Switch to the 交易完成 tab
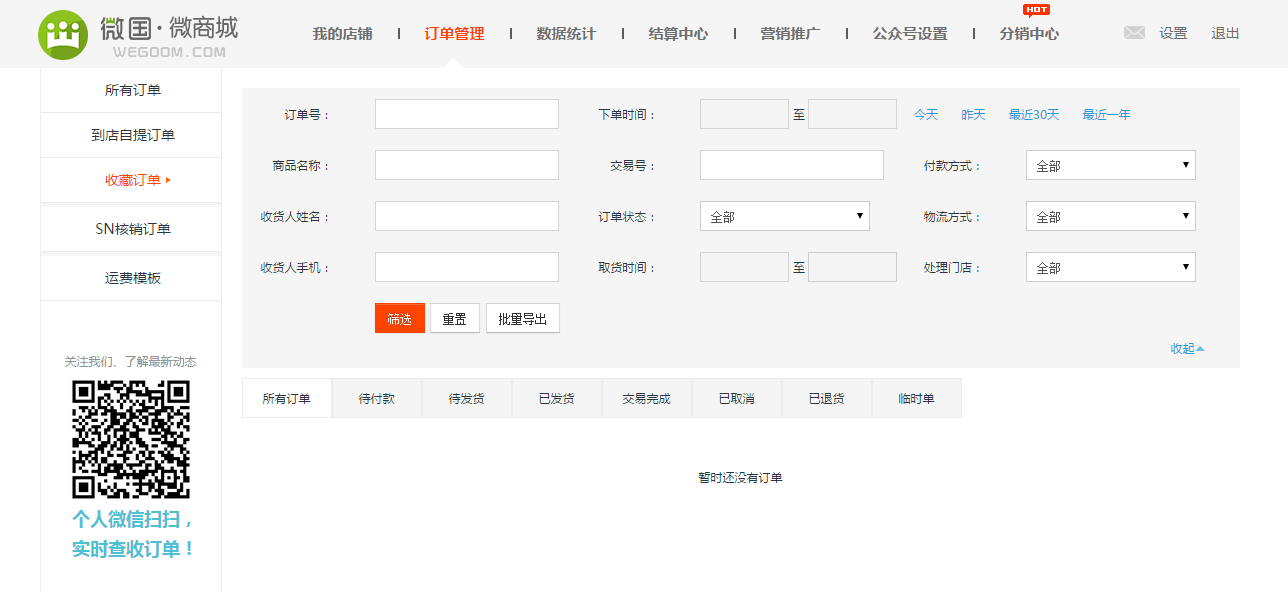The height and width of the screenshot is (592, 1288). click(647, 398)
